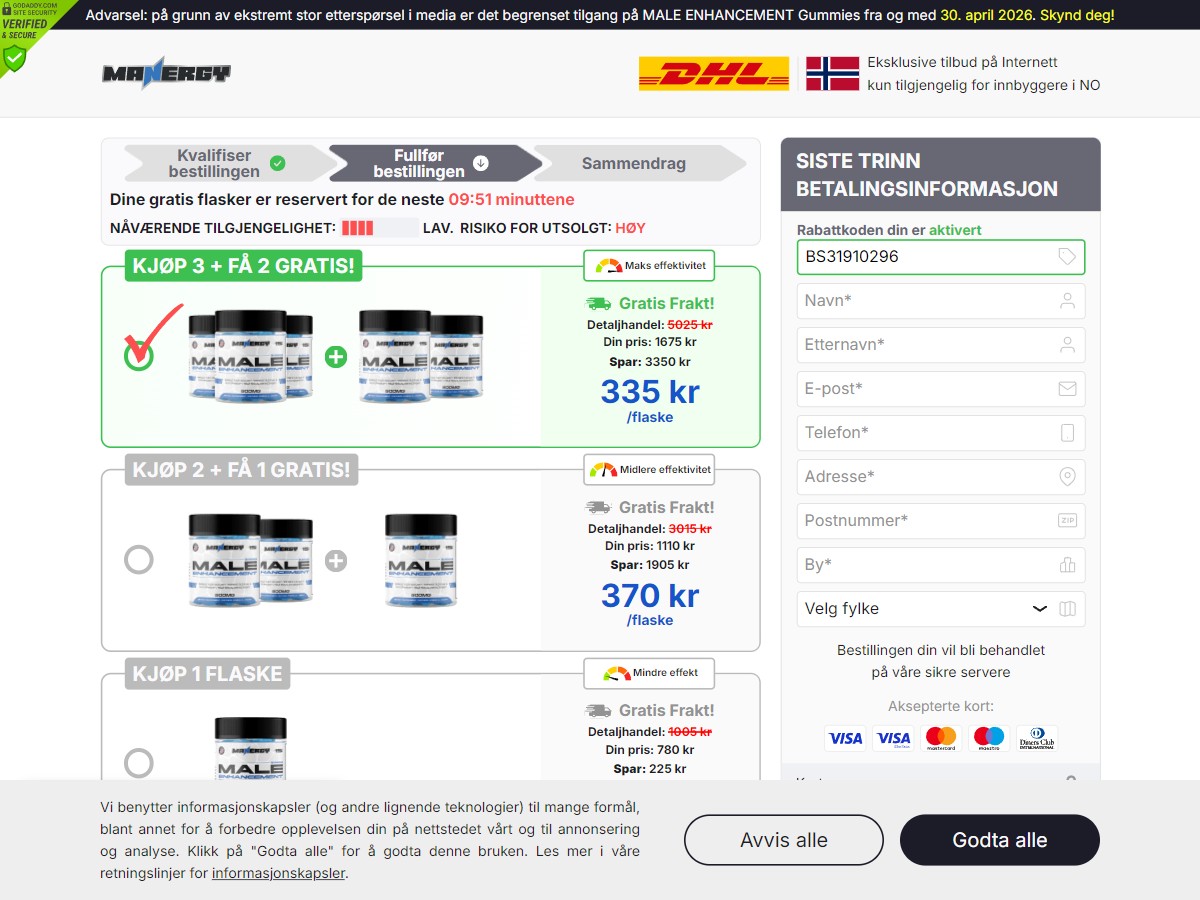The image size is (1200, 900).
Task: Click the discount code field BS31910296
Action: pos(940,257)
